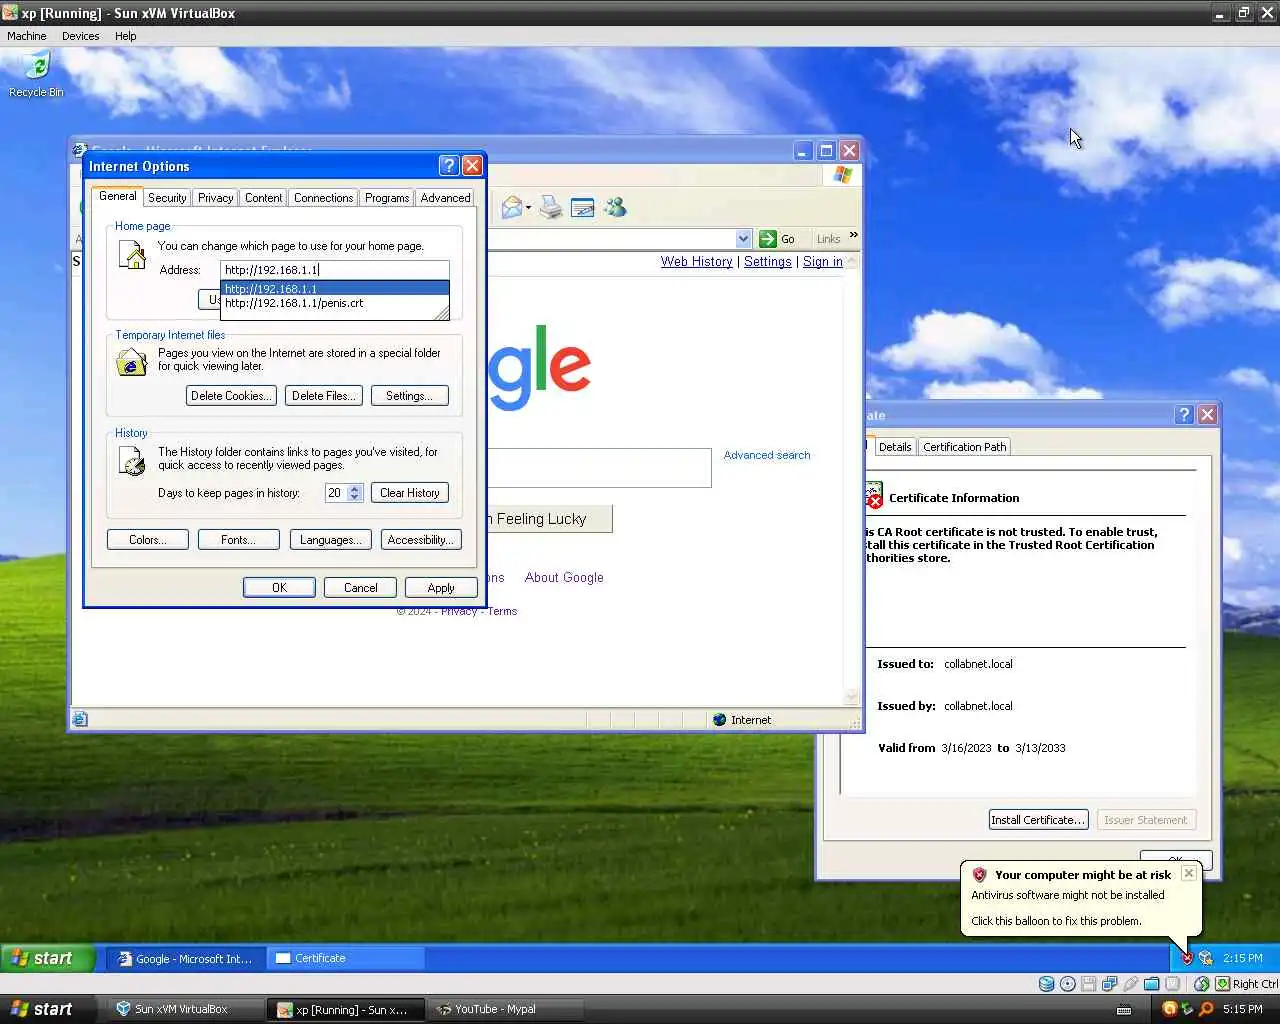The image size is (1280, 1024).
Task: Click the VirtualBox CD/DVD status icon
Action: point(1067,984)
